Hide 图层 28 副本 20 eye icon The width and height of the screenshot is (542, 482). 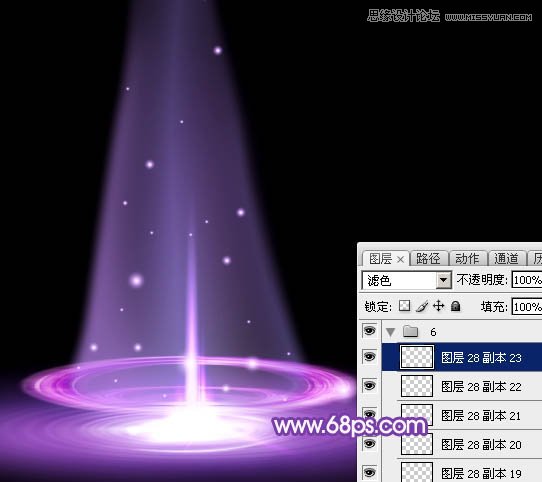click(x=370, y=444)
